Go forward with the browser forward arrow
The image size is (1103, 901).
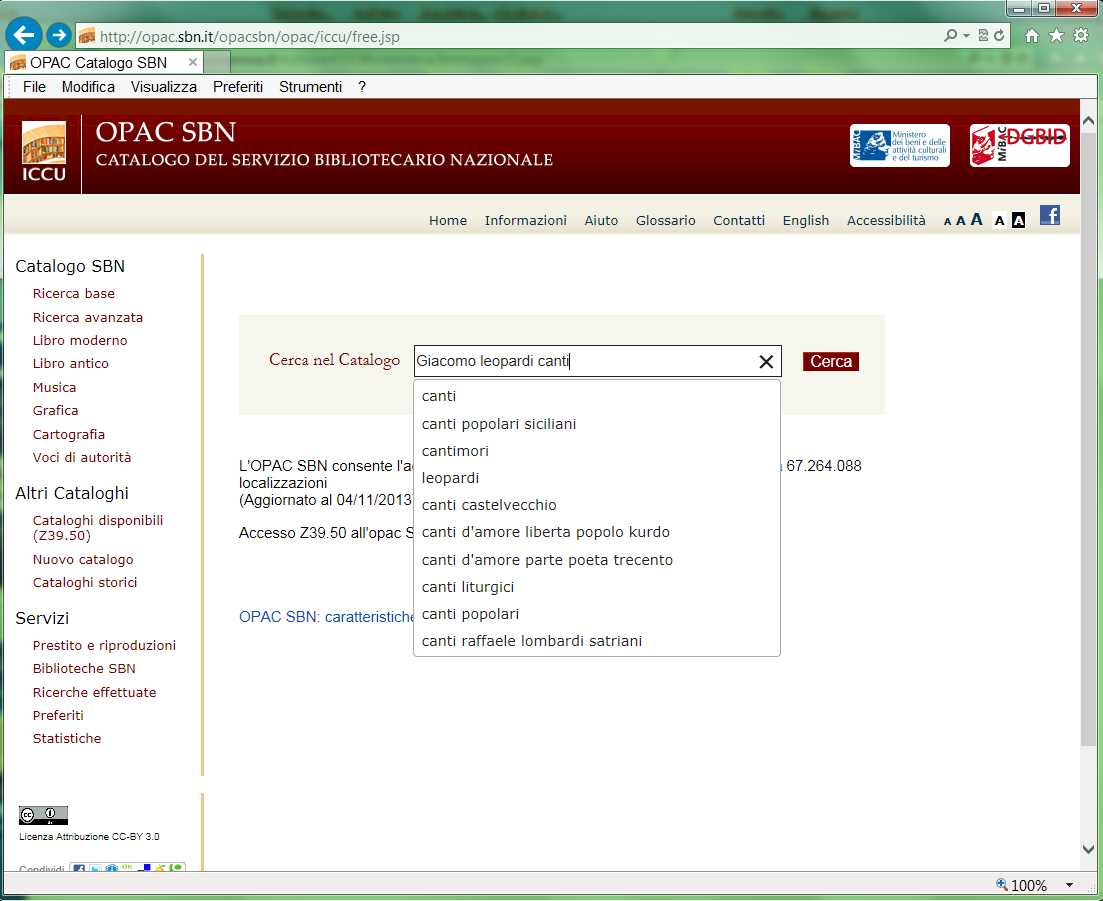coord(59,34)
